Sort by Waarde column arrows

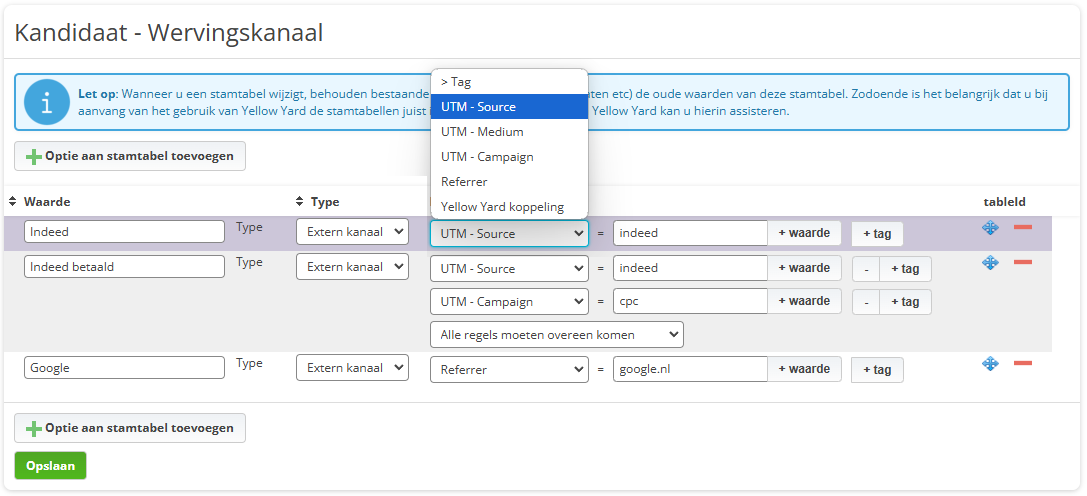(x=12, y=202)
